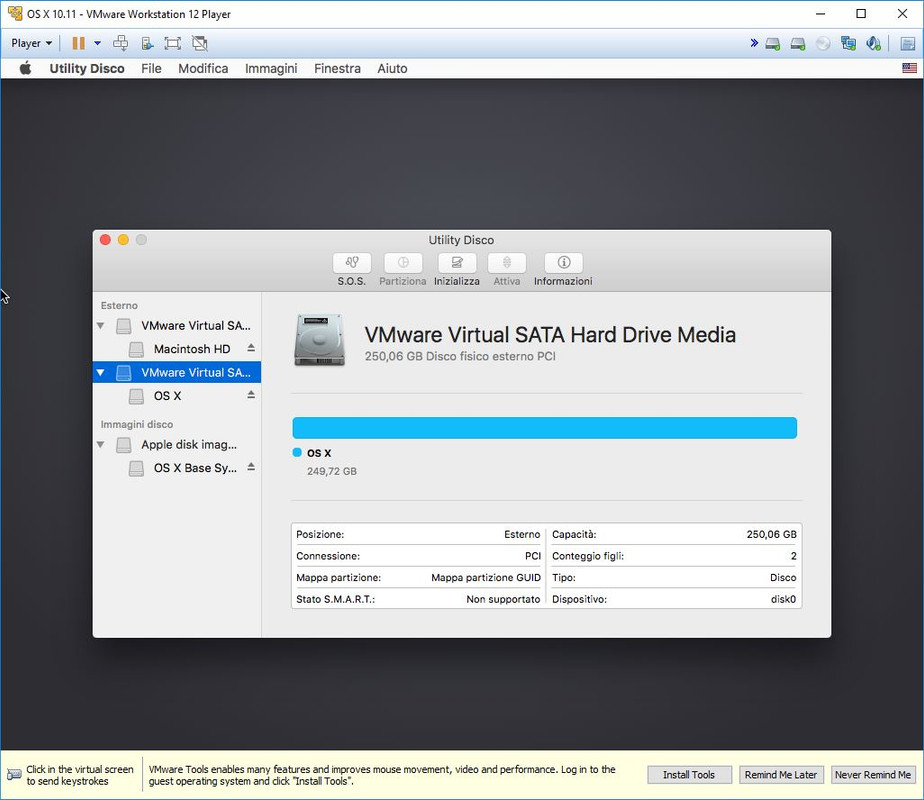Click the Mappa partizione GUID value
The width and height of the screenshot is (924, 800).
(486, 578)
